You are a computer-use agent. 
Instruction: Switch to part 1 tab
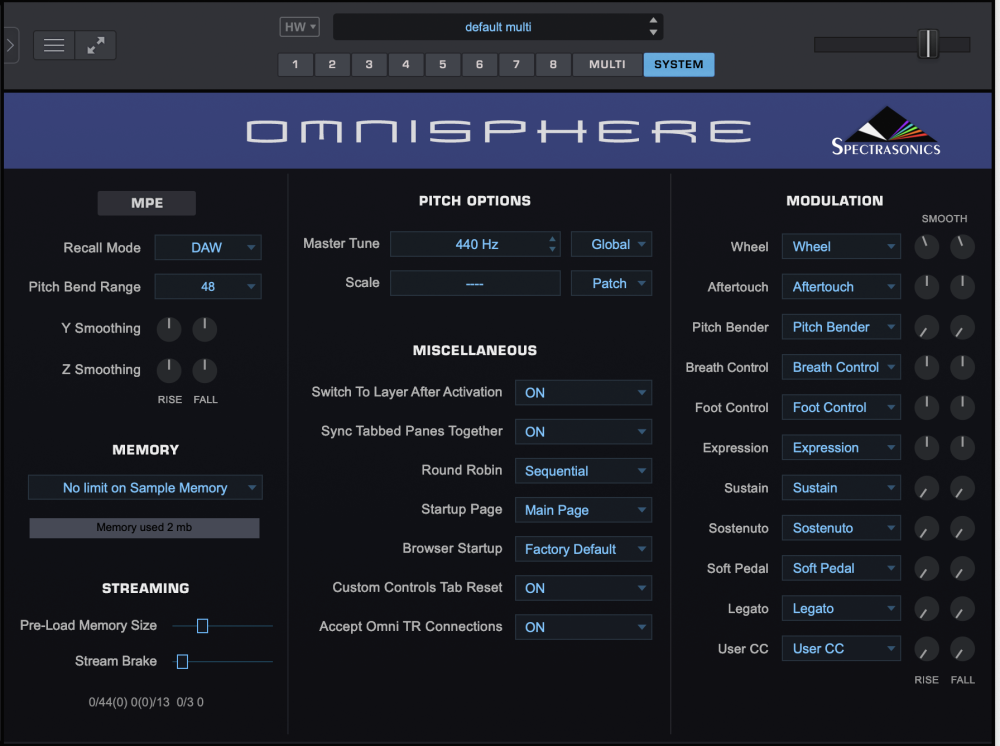pos(295,64)
